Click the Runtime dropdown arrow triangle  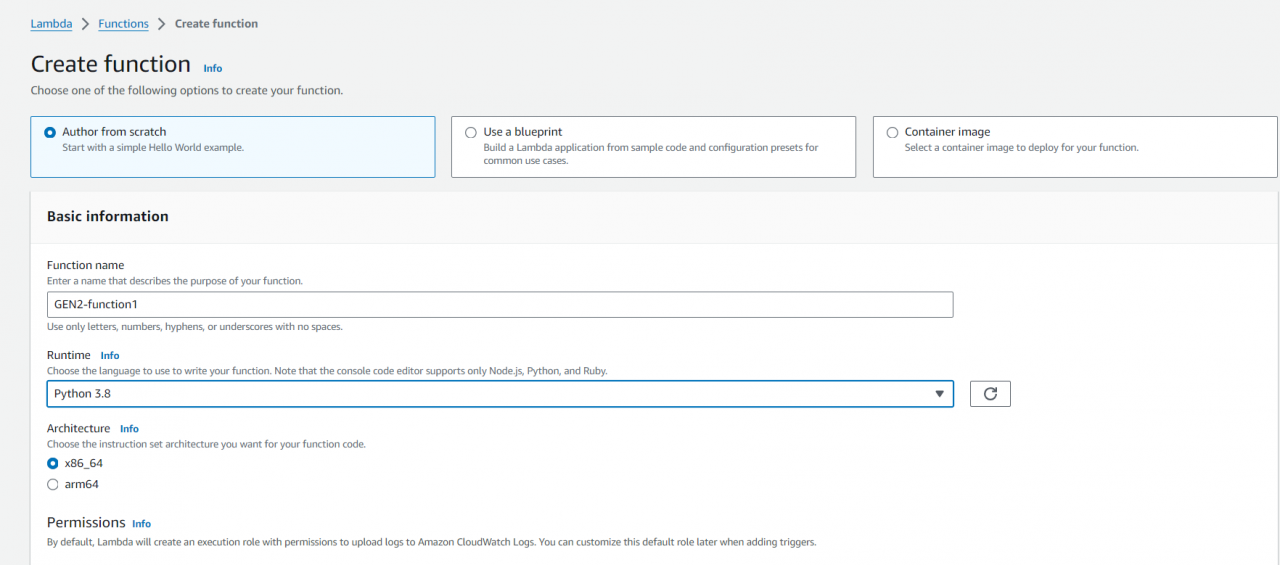click(939, 394)
